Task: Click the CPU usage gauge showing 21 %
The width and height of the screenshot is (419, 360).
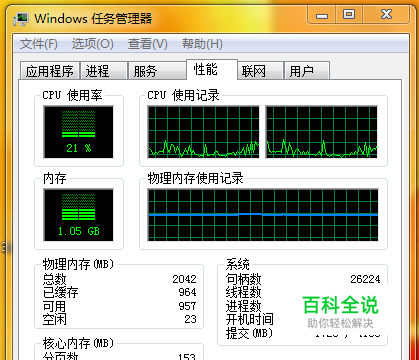Action: 78,132
